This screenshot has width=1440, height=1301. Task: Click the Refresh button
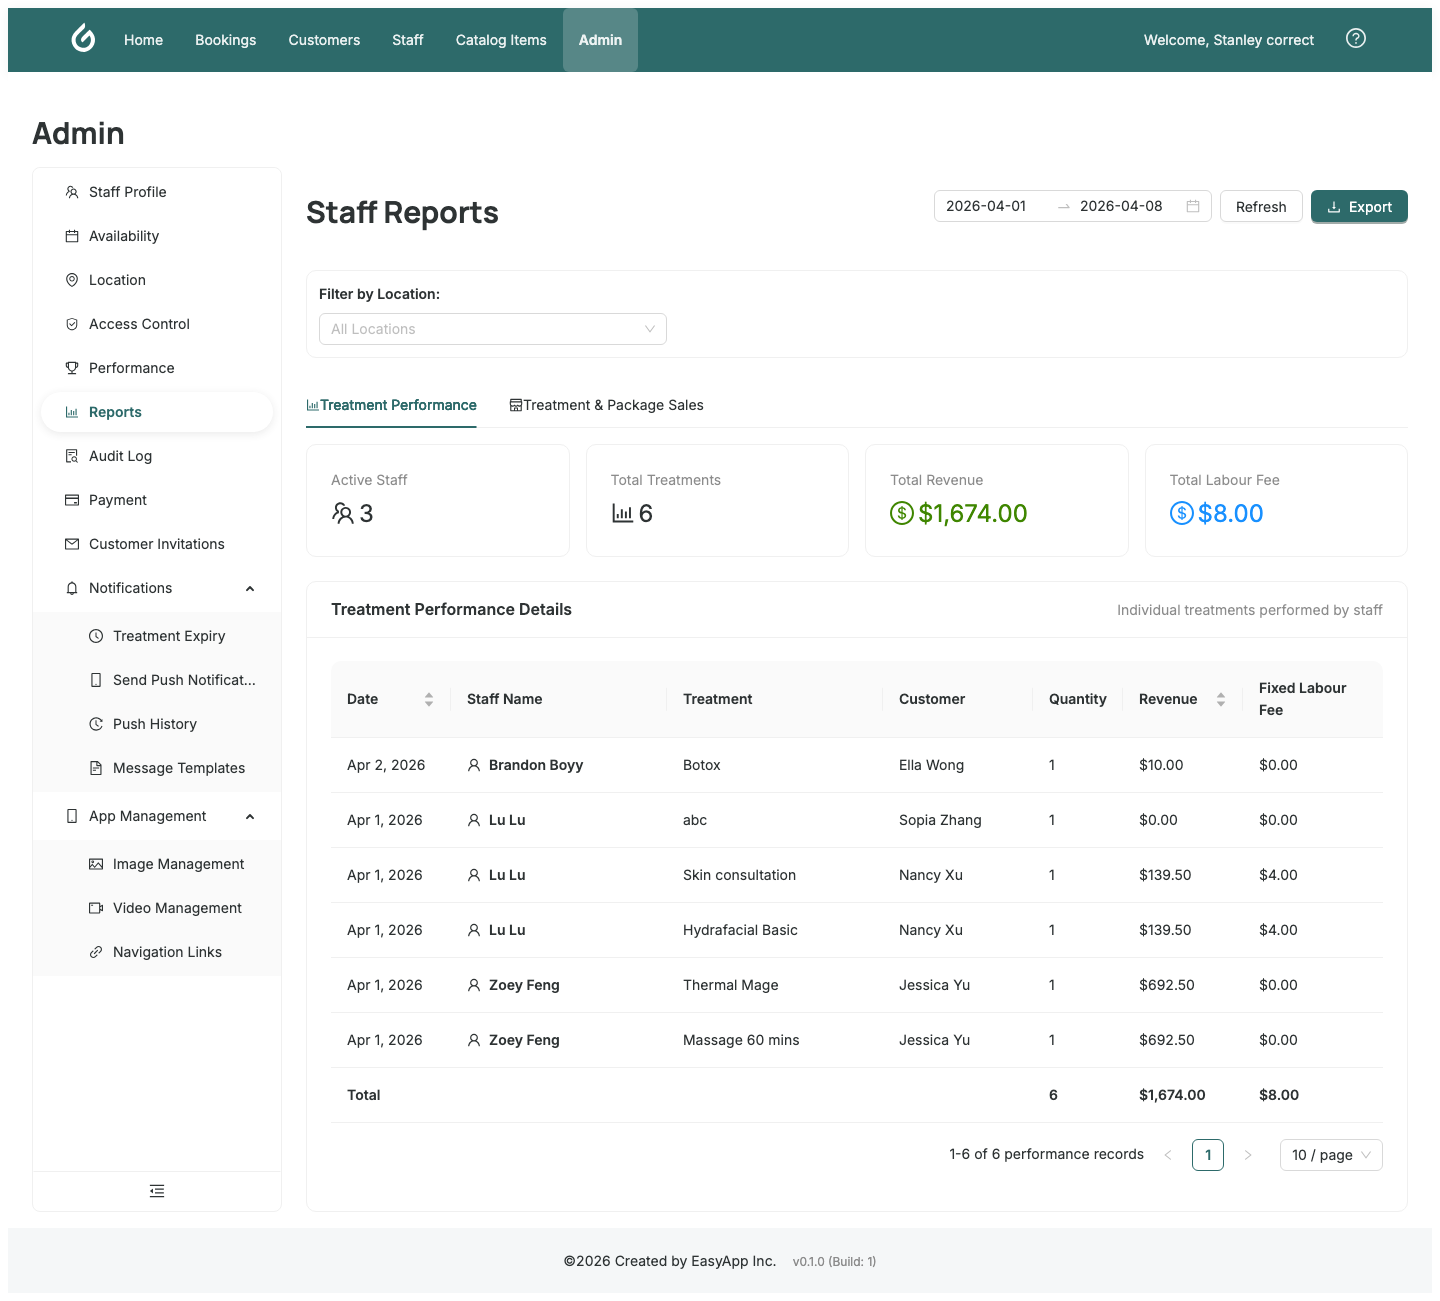point(1261,207)
